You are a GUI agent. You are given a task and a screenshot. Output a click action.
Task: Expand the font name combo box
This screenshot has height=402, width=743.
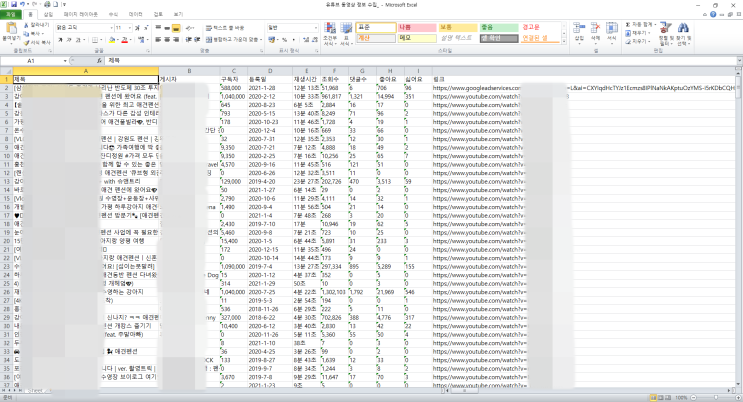[111, 27]
